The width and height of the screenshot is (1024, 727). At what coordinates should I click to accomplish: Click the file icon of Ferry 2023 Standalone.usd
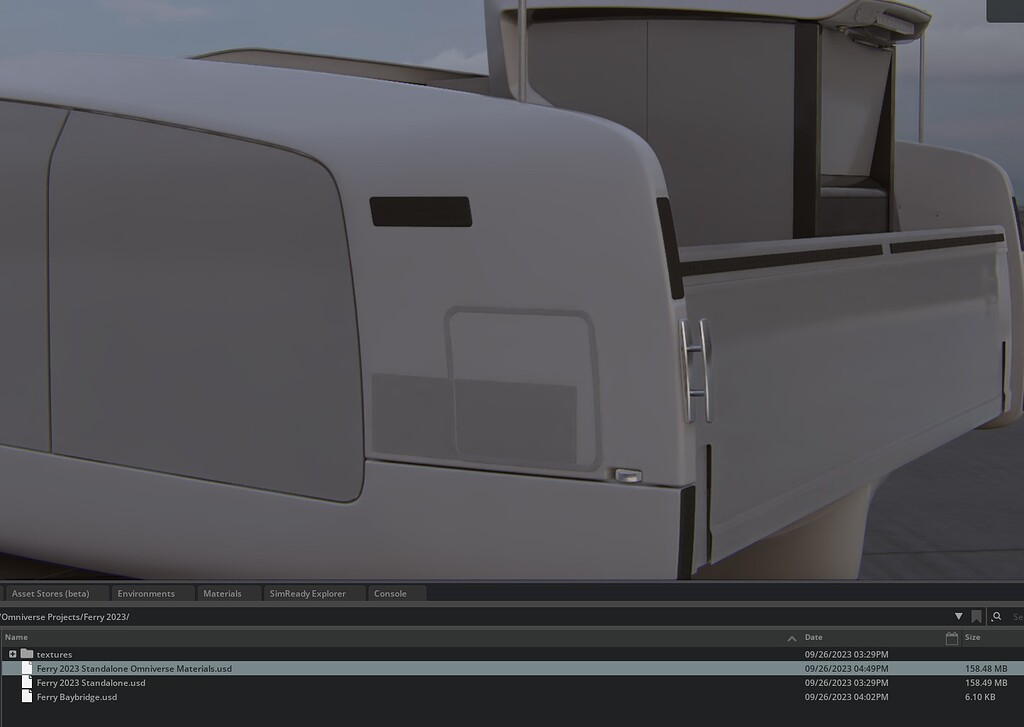[26, 682]
